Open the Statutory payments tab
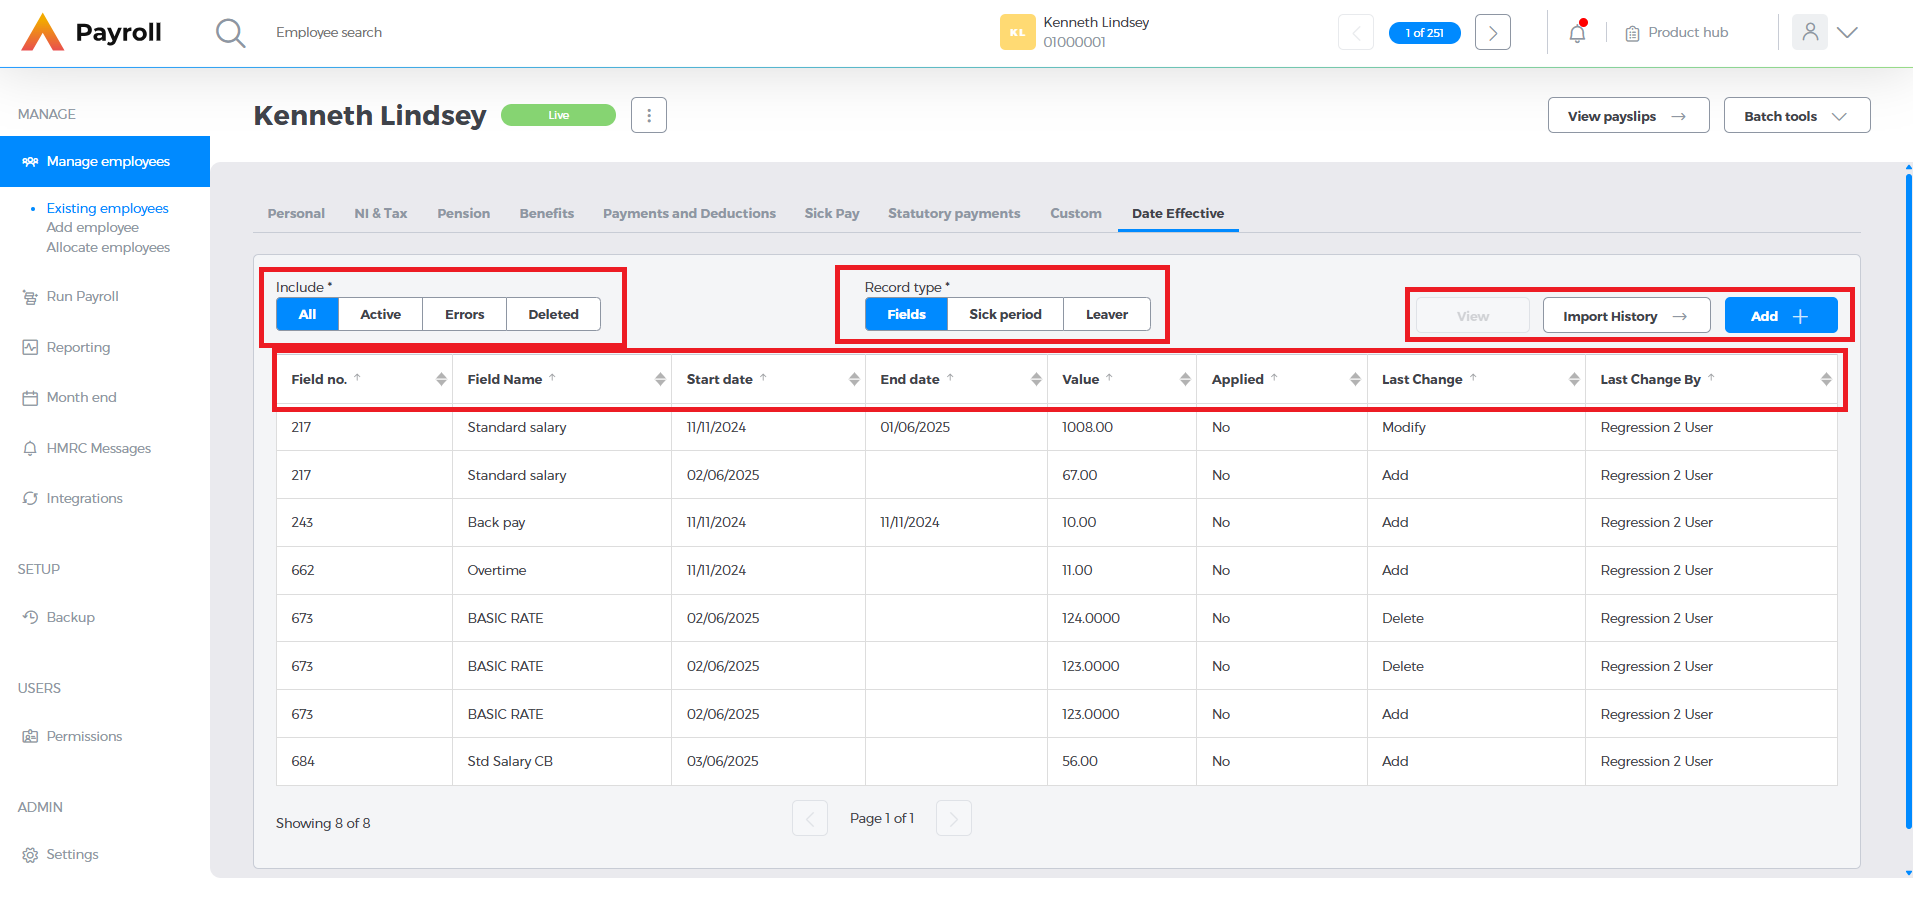The width and height of the screenshot is (1913, 900). click(x=954, y=213)
